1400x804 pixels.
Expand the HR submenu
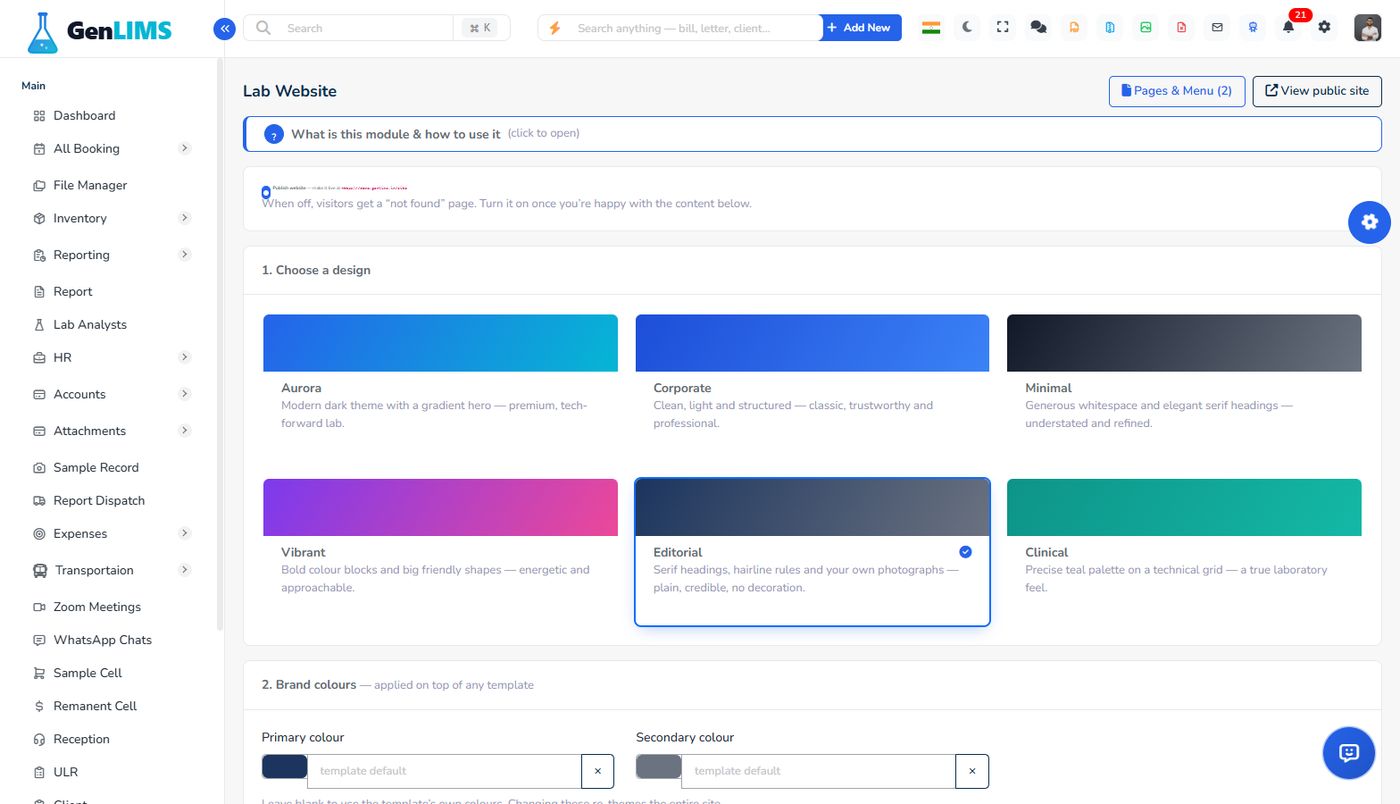point(184,357)
